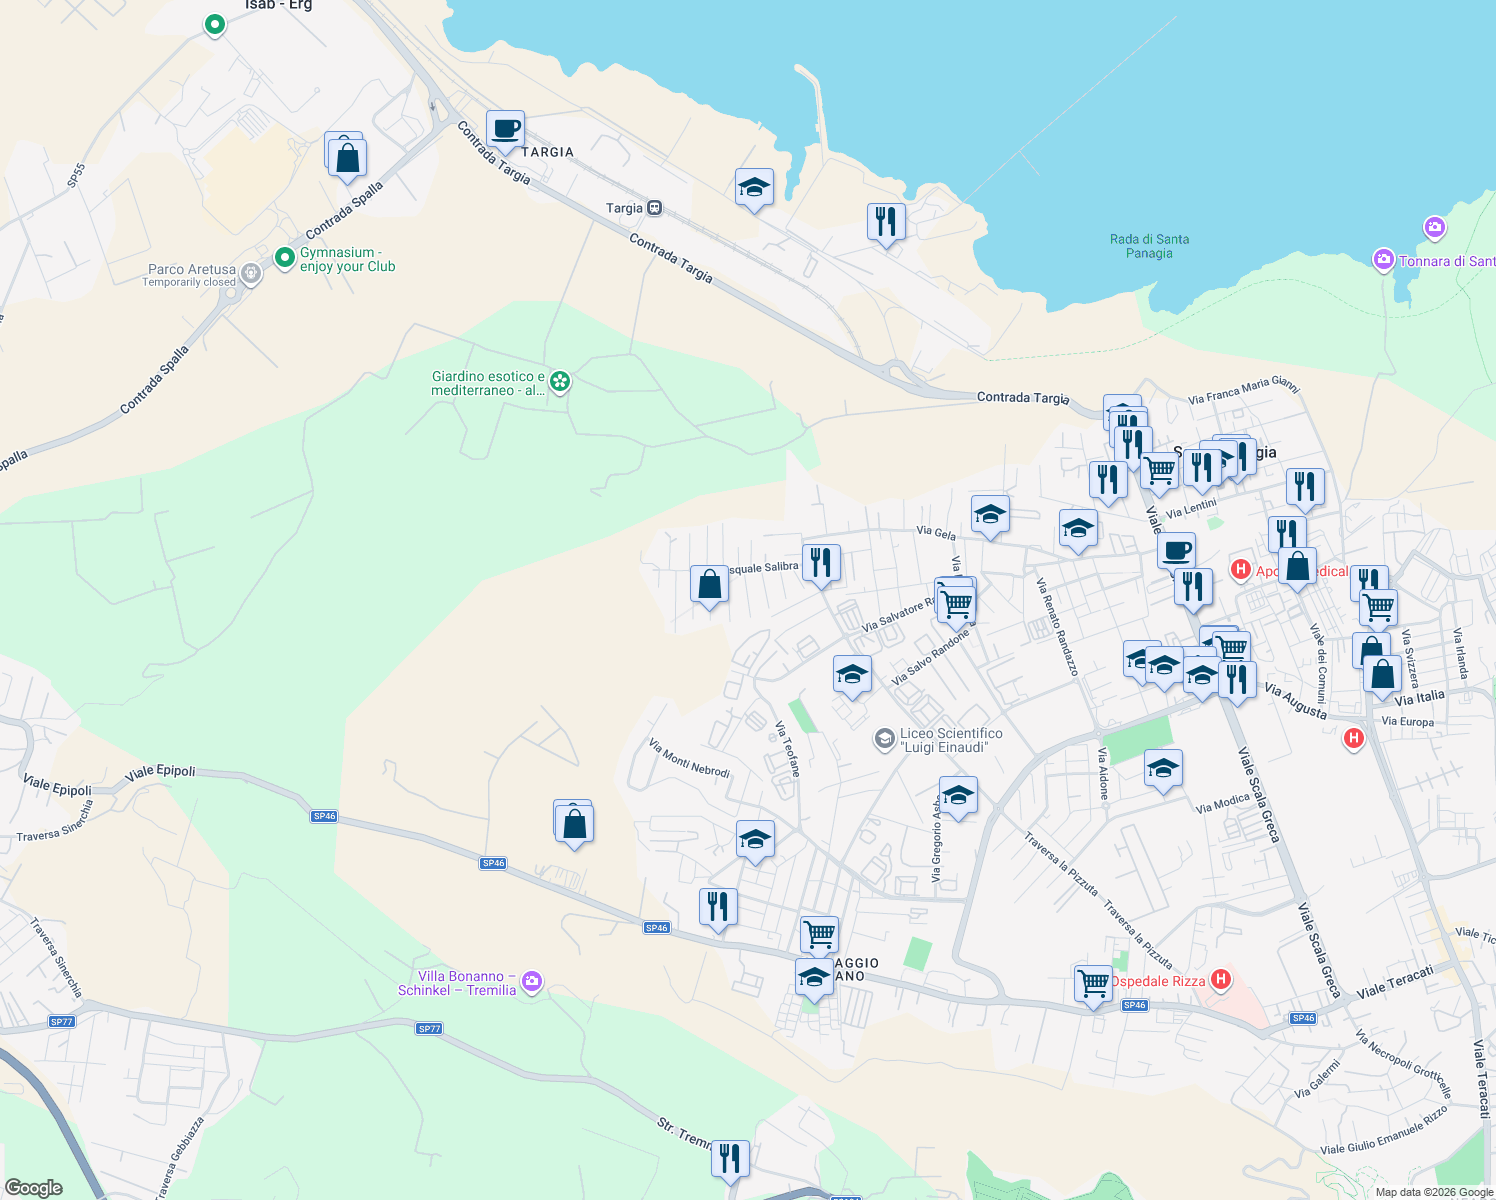Click the red H marker near Via Europa
The height and width of the screenshot is (1200, 1496).
1354,739
